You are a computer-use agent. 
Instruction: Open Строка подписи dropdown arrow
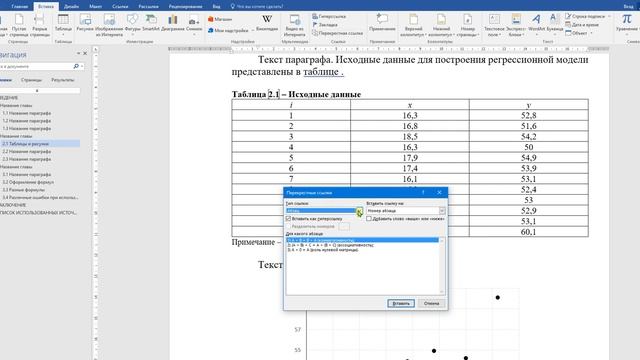(609, 16)
